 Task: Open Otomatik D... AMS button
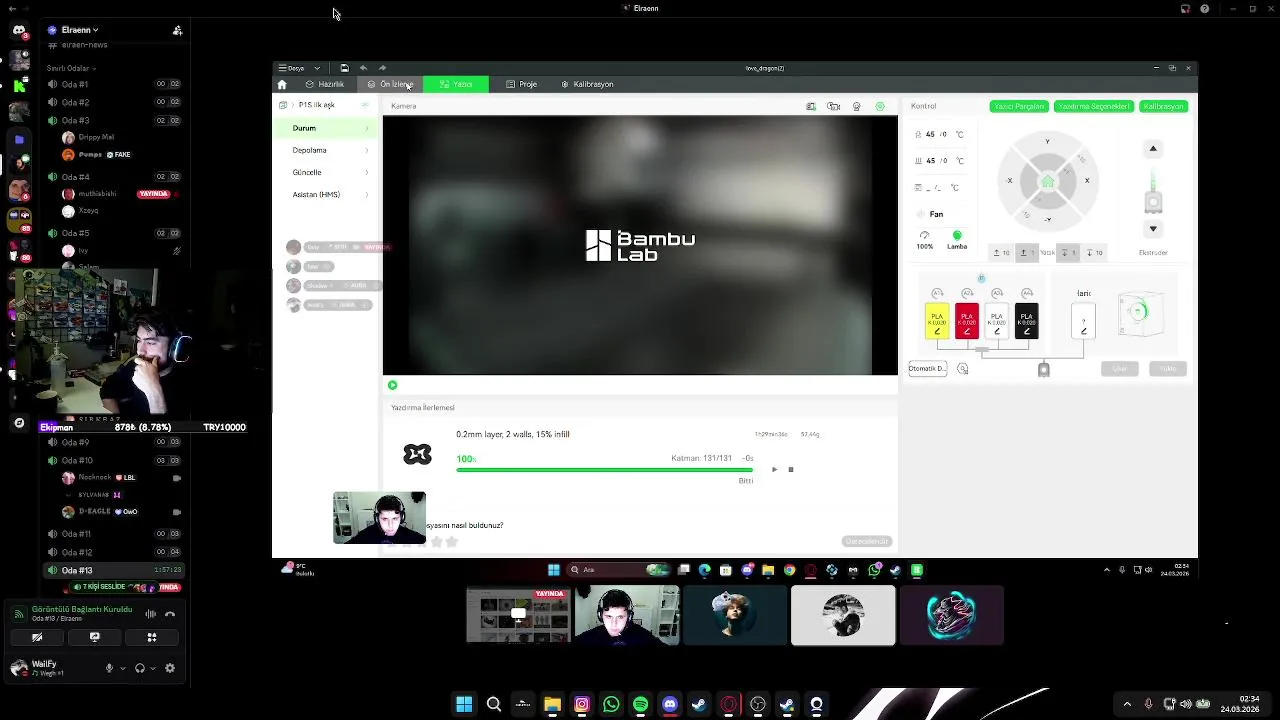tap(927, 369)
